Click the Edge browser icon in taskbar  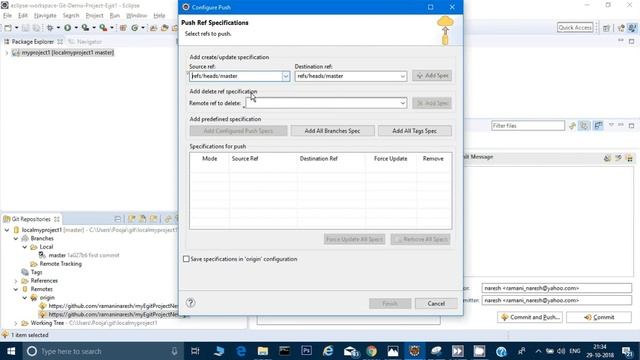point(241,351)
